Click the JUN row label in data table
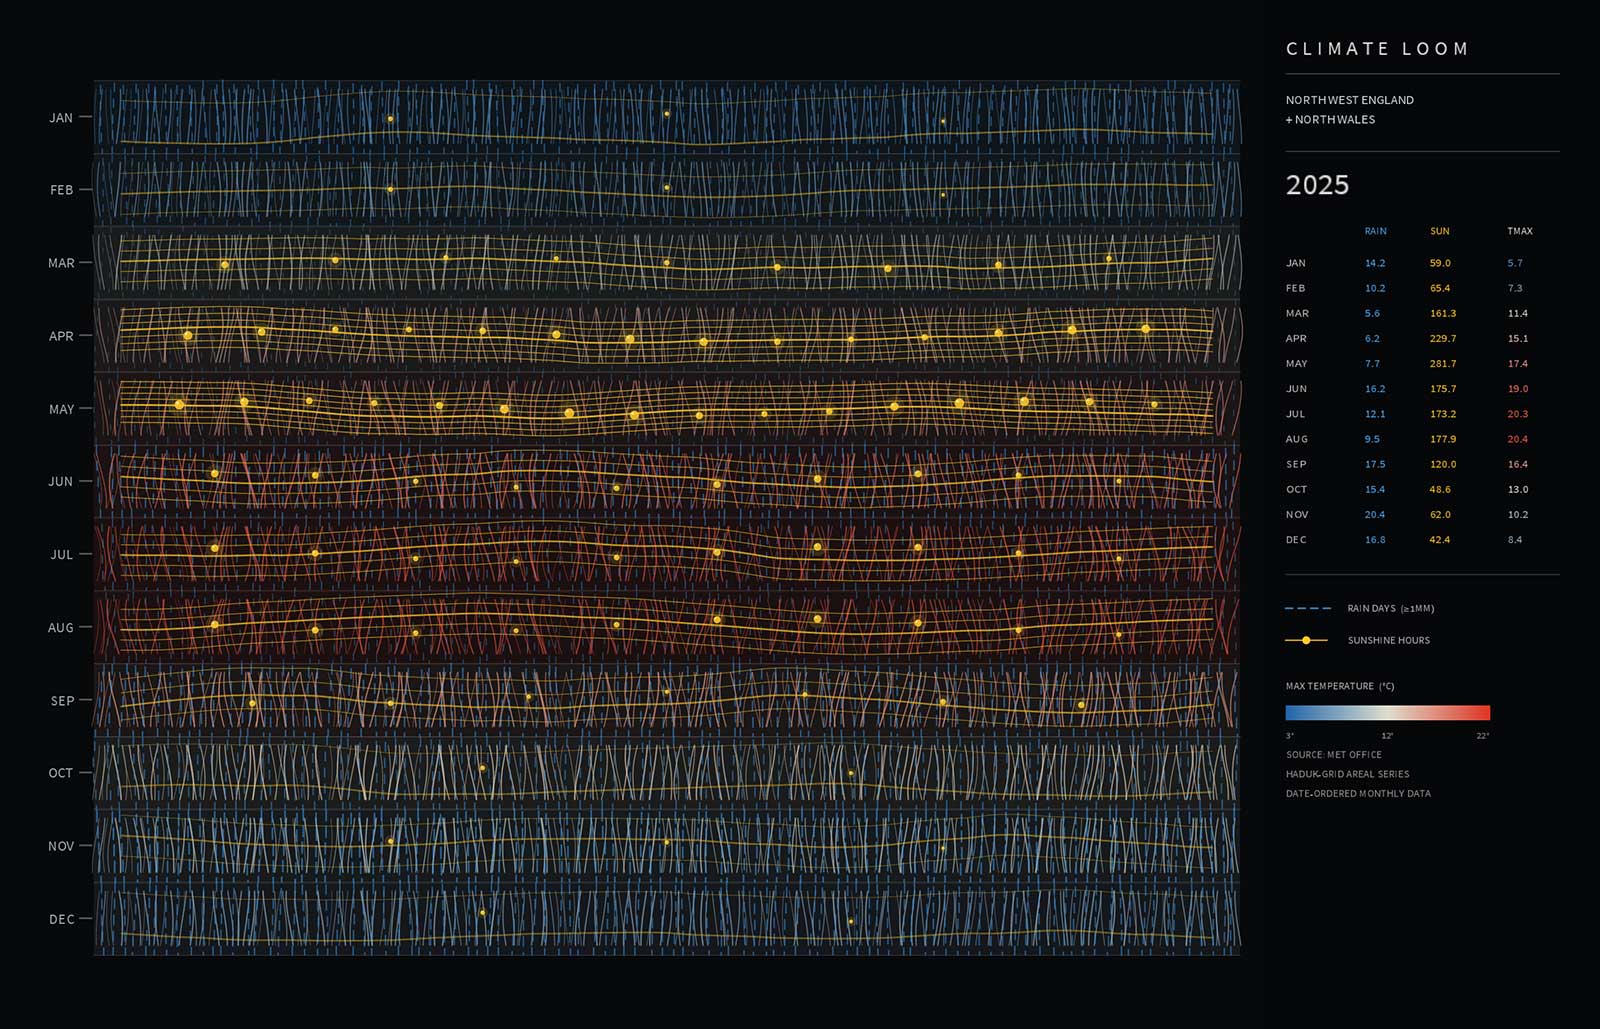 point(1296,389)
